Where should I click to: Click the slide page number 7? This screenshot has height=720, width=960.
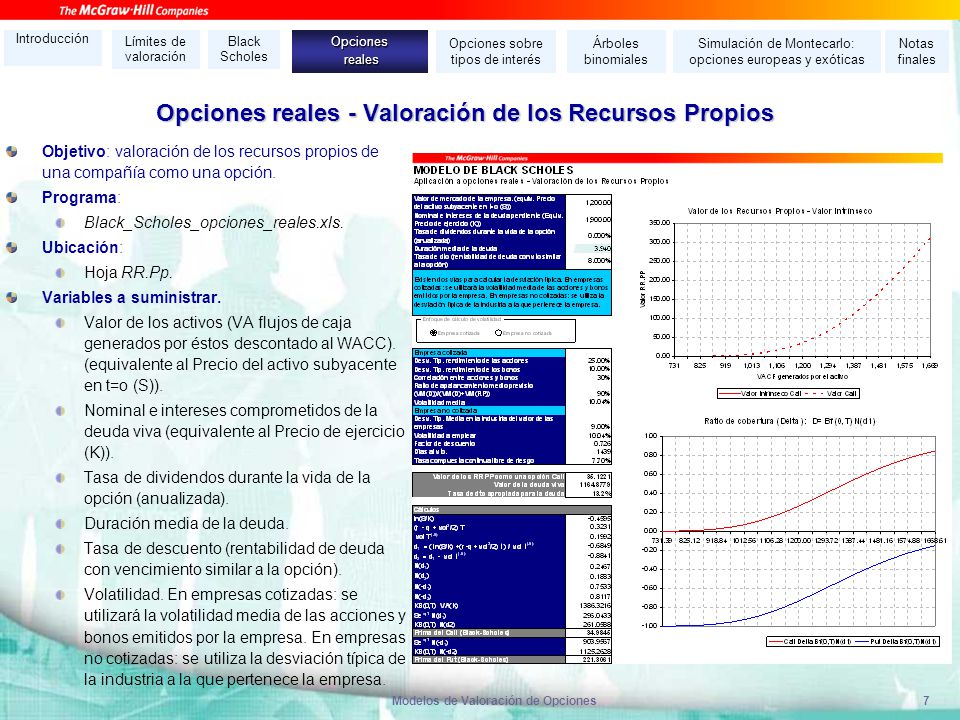click(x=926, y=700)
